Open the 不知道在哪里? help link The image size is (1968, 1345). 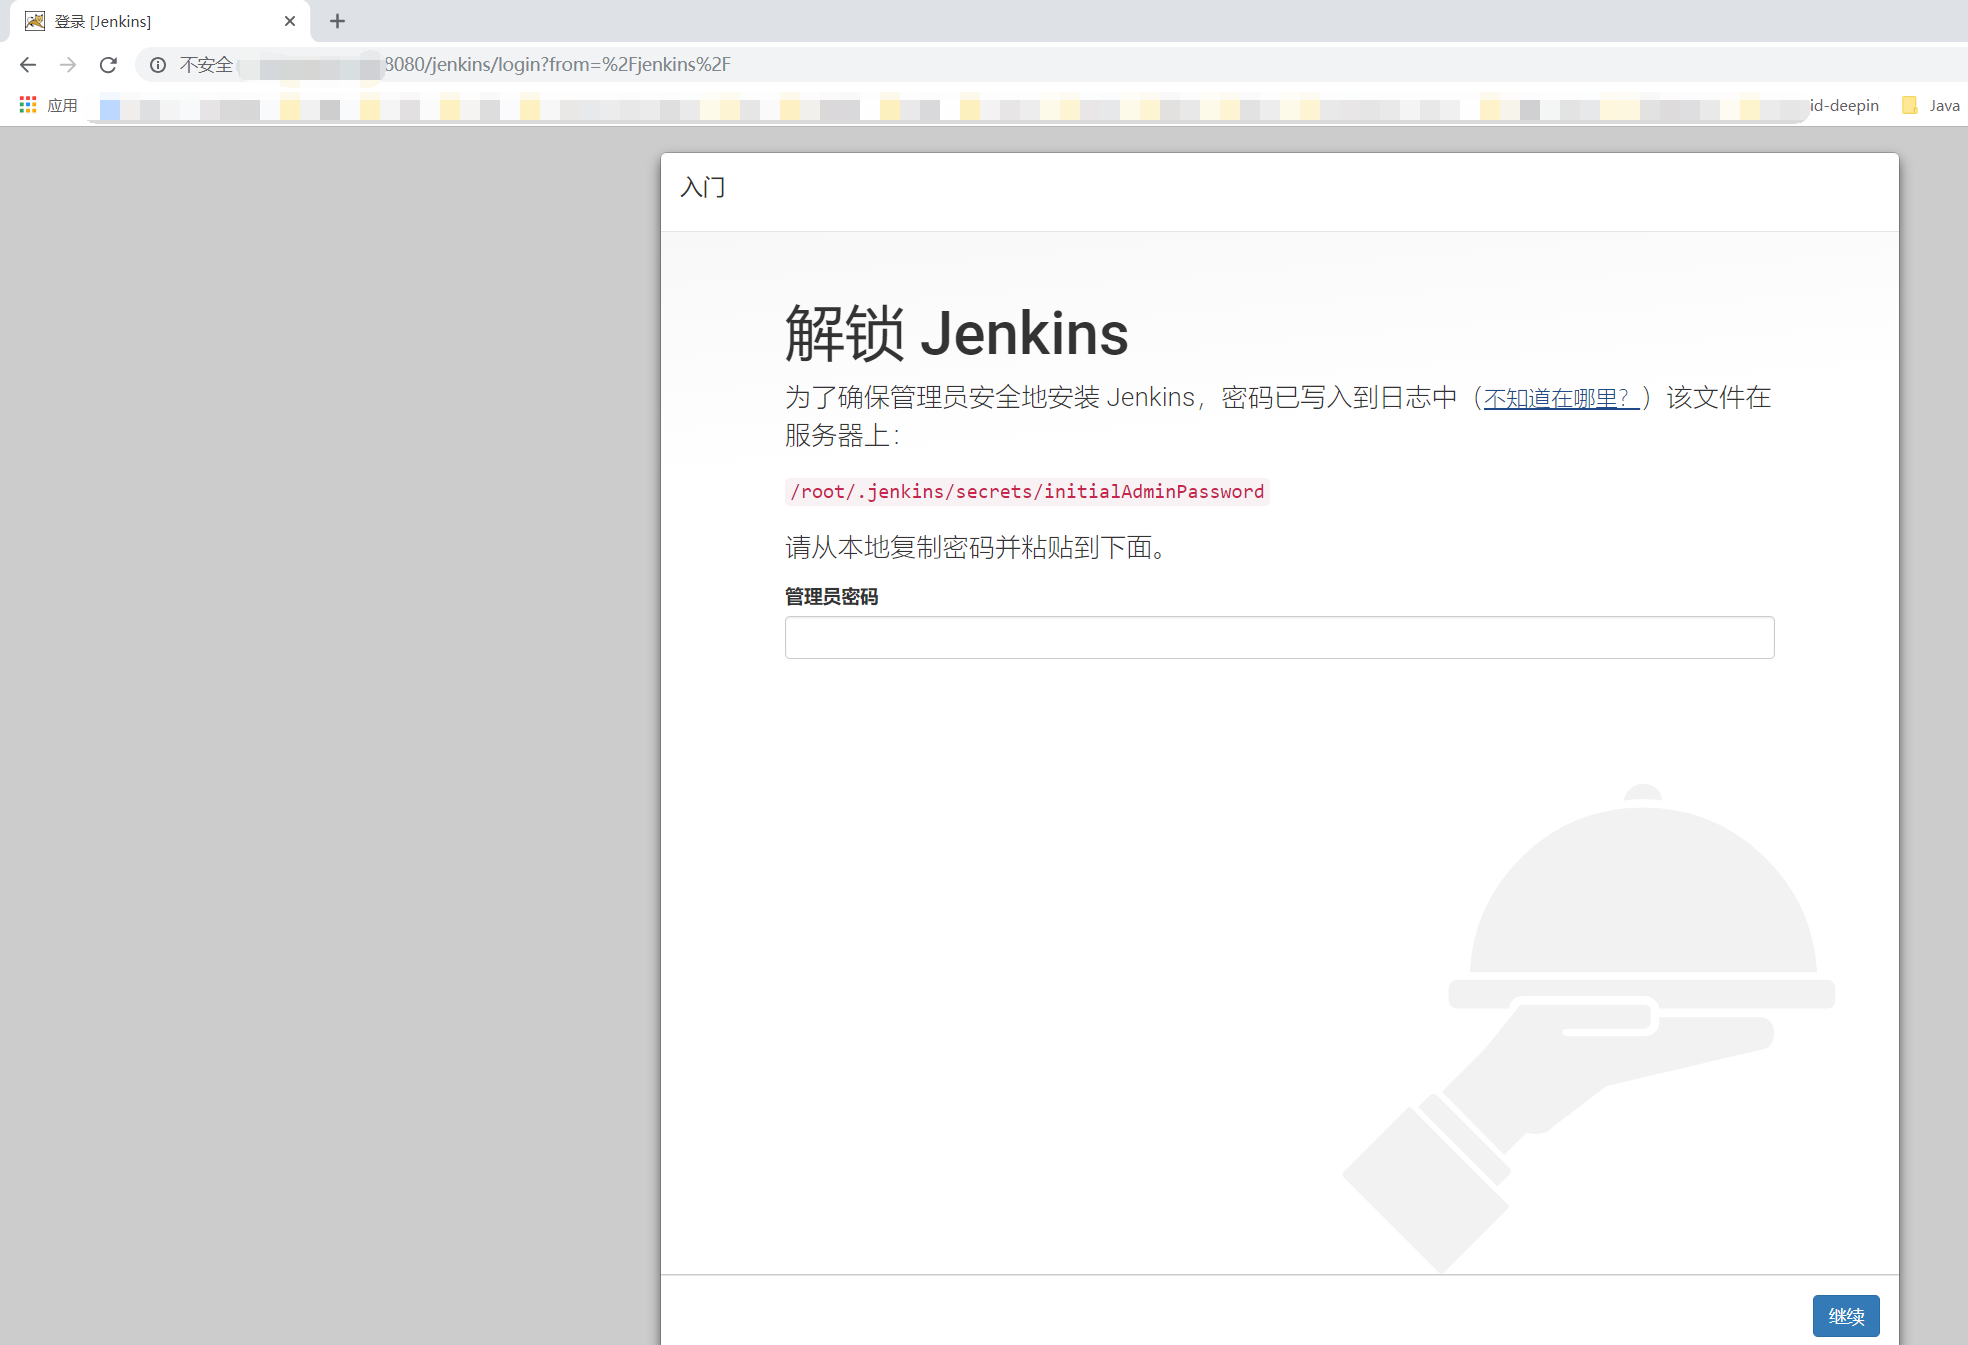pyautogui.click(x=1559, y=398)
